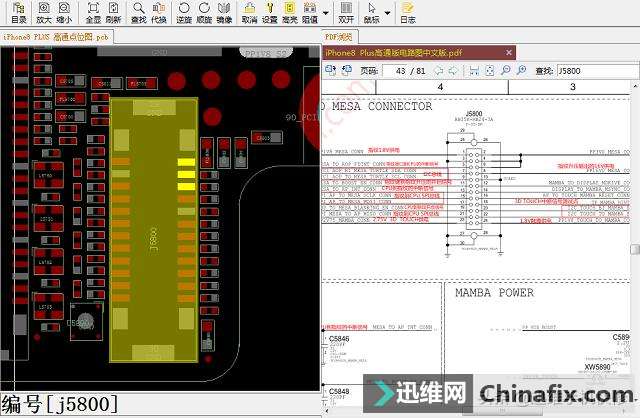
Task: Click the PDF scrollbar up arrow
Action: pos(635,86)
